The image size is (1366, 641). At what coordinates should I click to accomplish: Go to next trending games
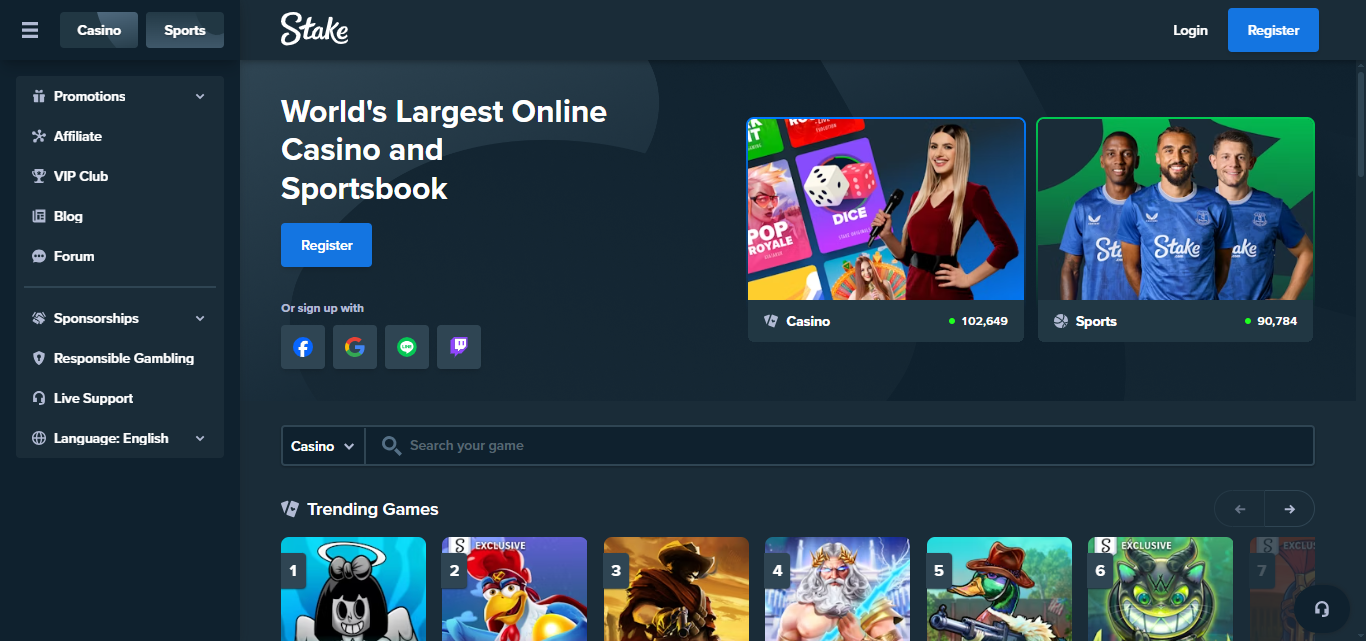point(1290,509)
